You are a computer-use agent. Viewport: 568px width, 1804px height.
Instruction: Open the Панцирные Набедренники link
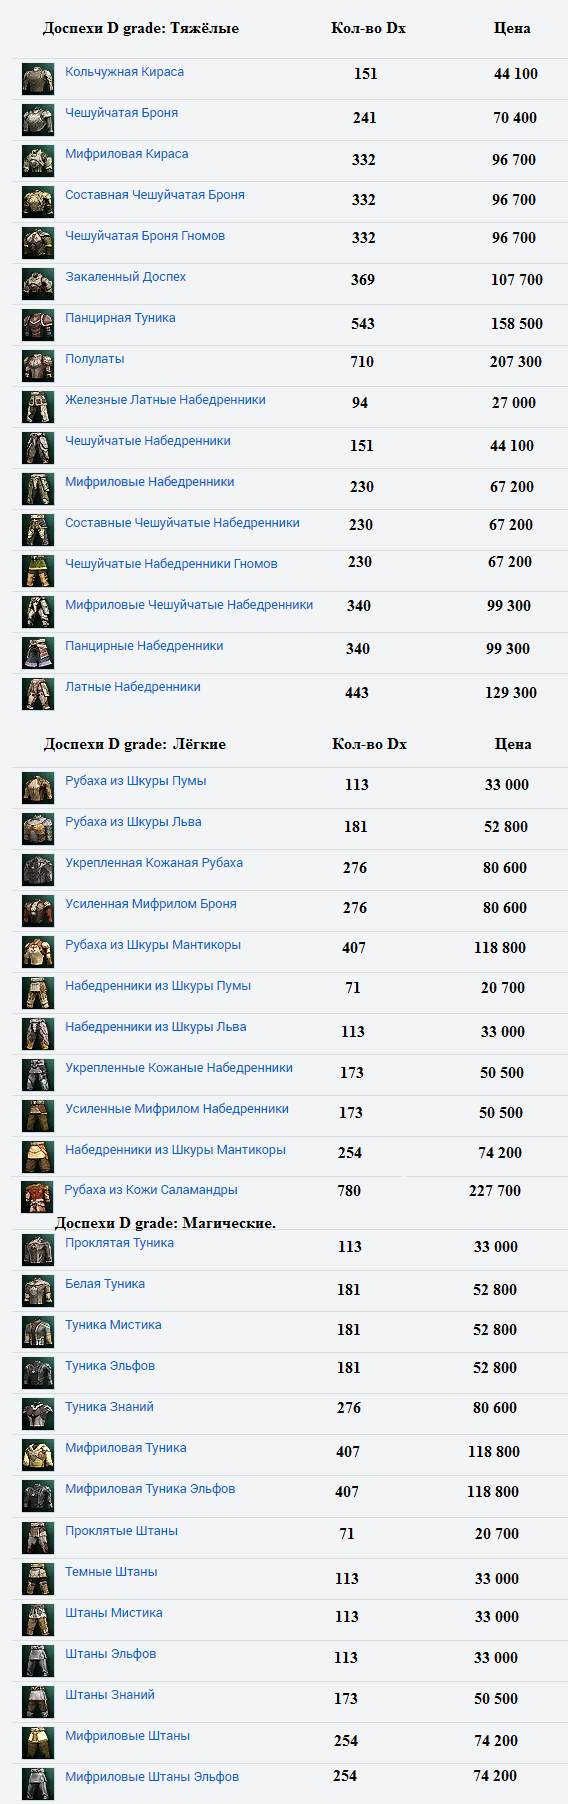144,646
